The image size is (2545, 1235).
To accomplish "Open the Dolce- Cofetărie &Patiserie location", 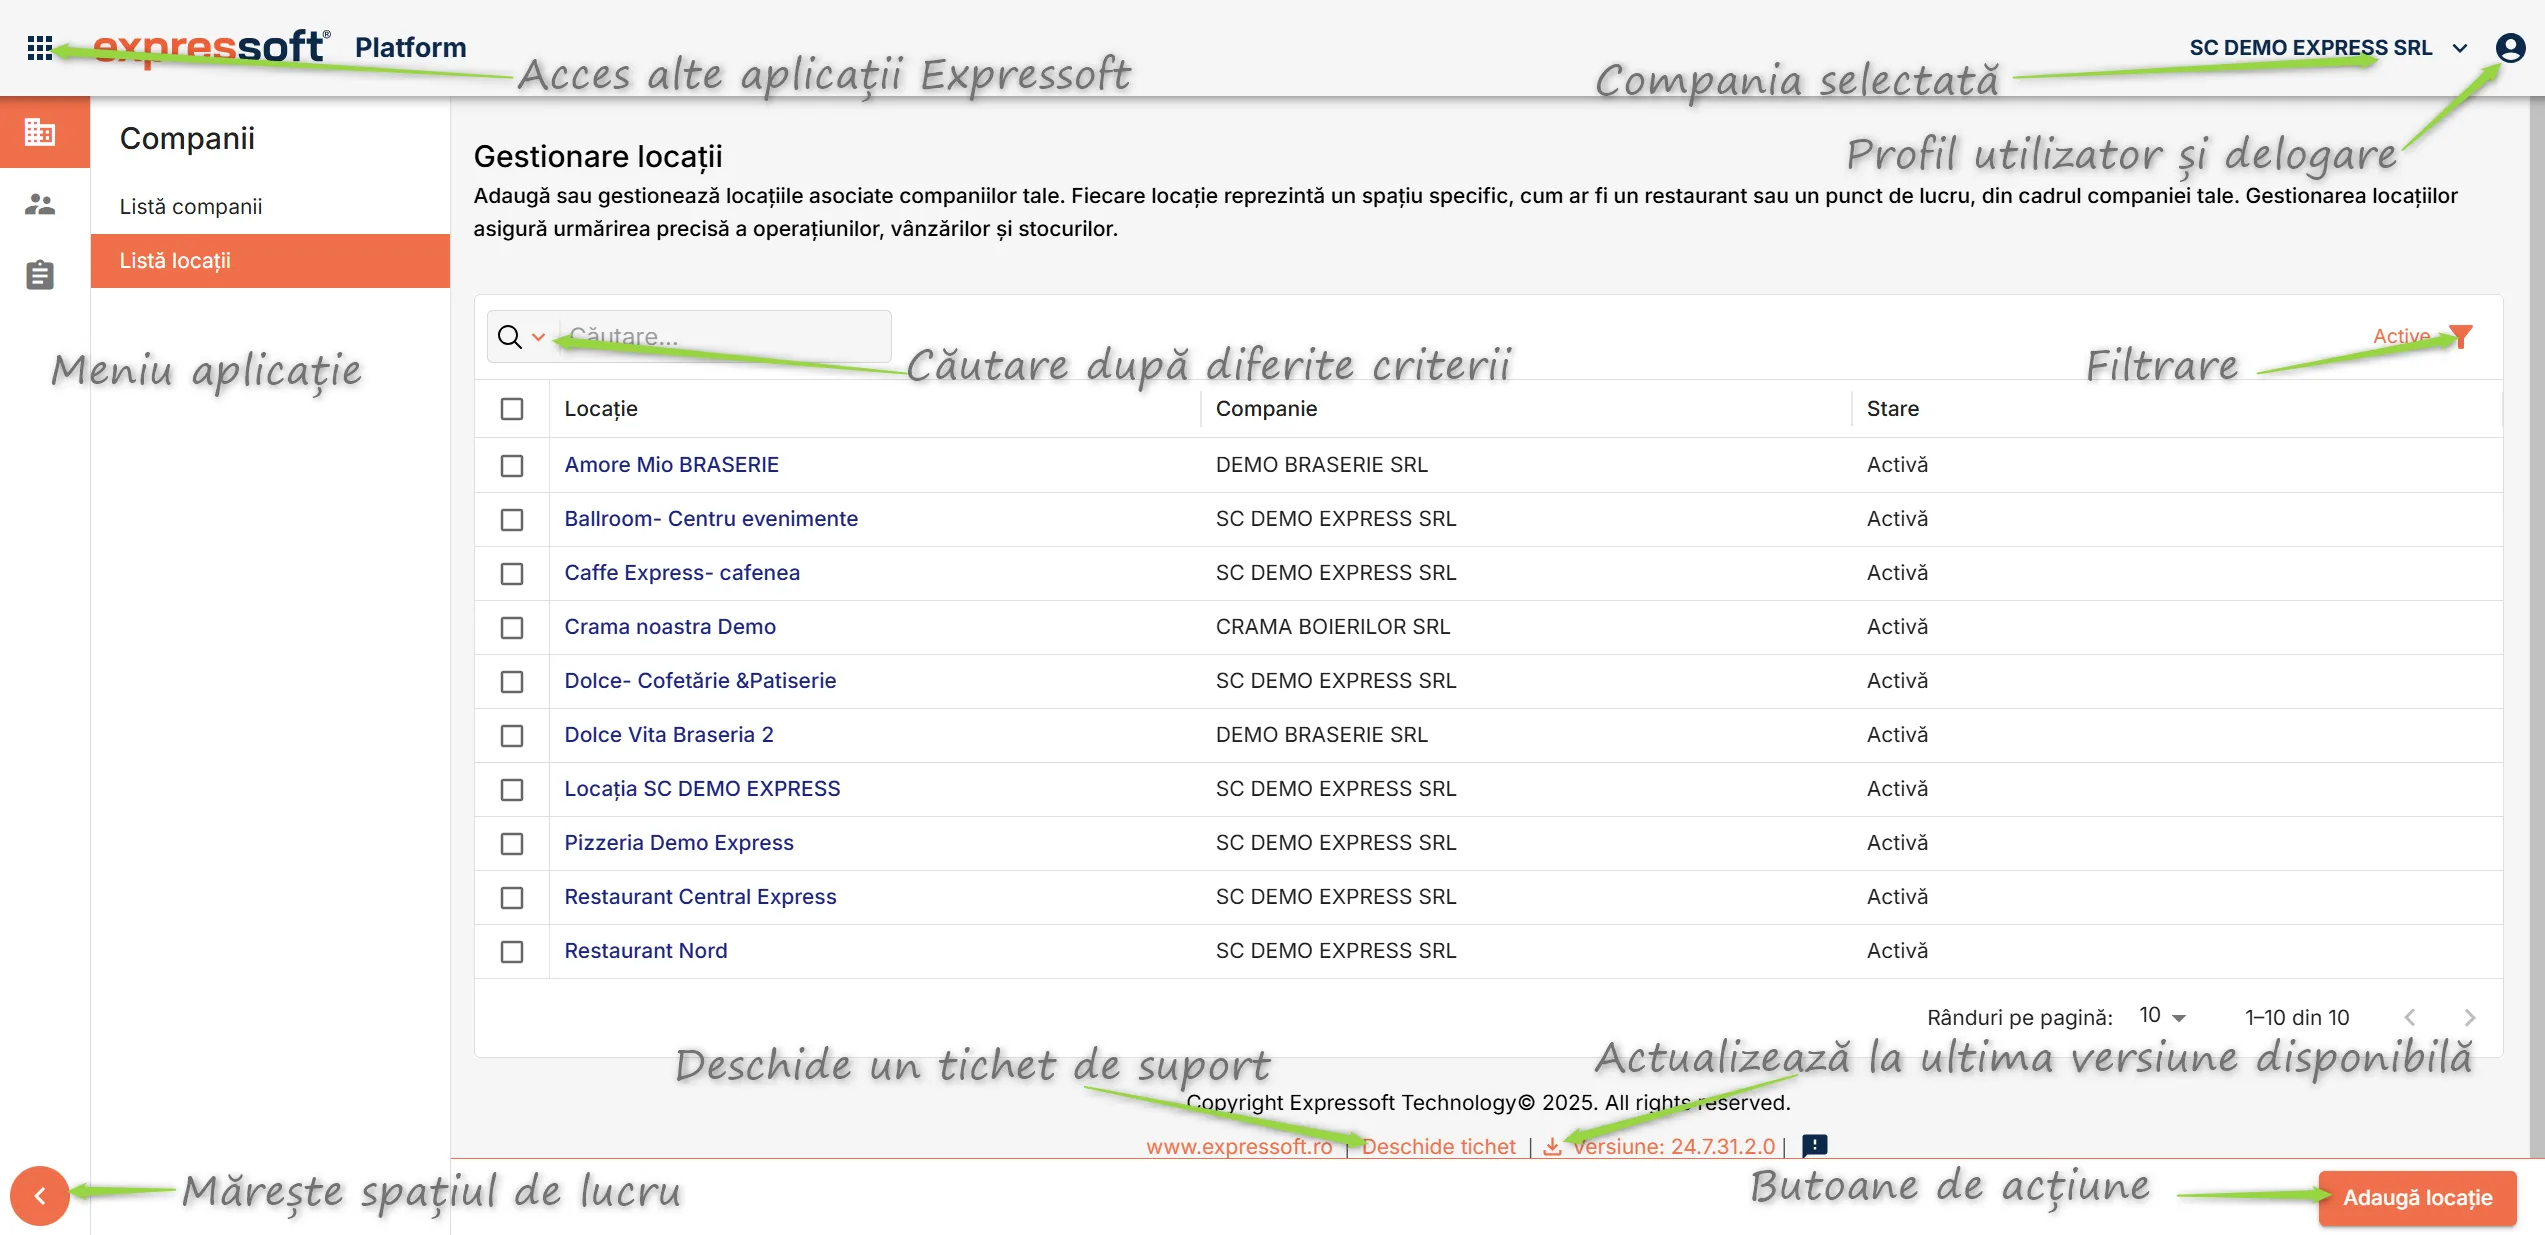I will tap(700, 680).
